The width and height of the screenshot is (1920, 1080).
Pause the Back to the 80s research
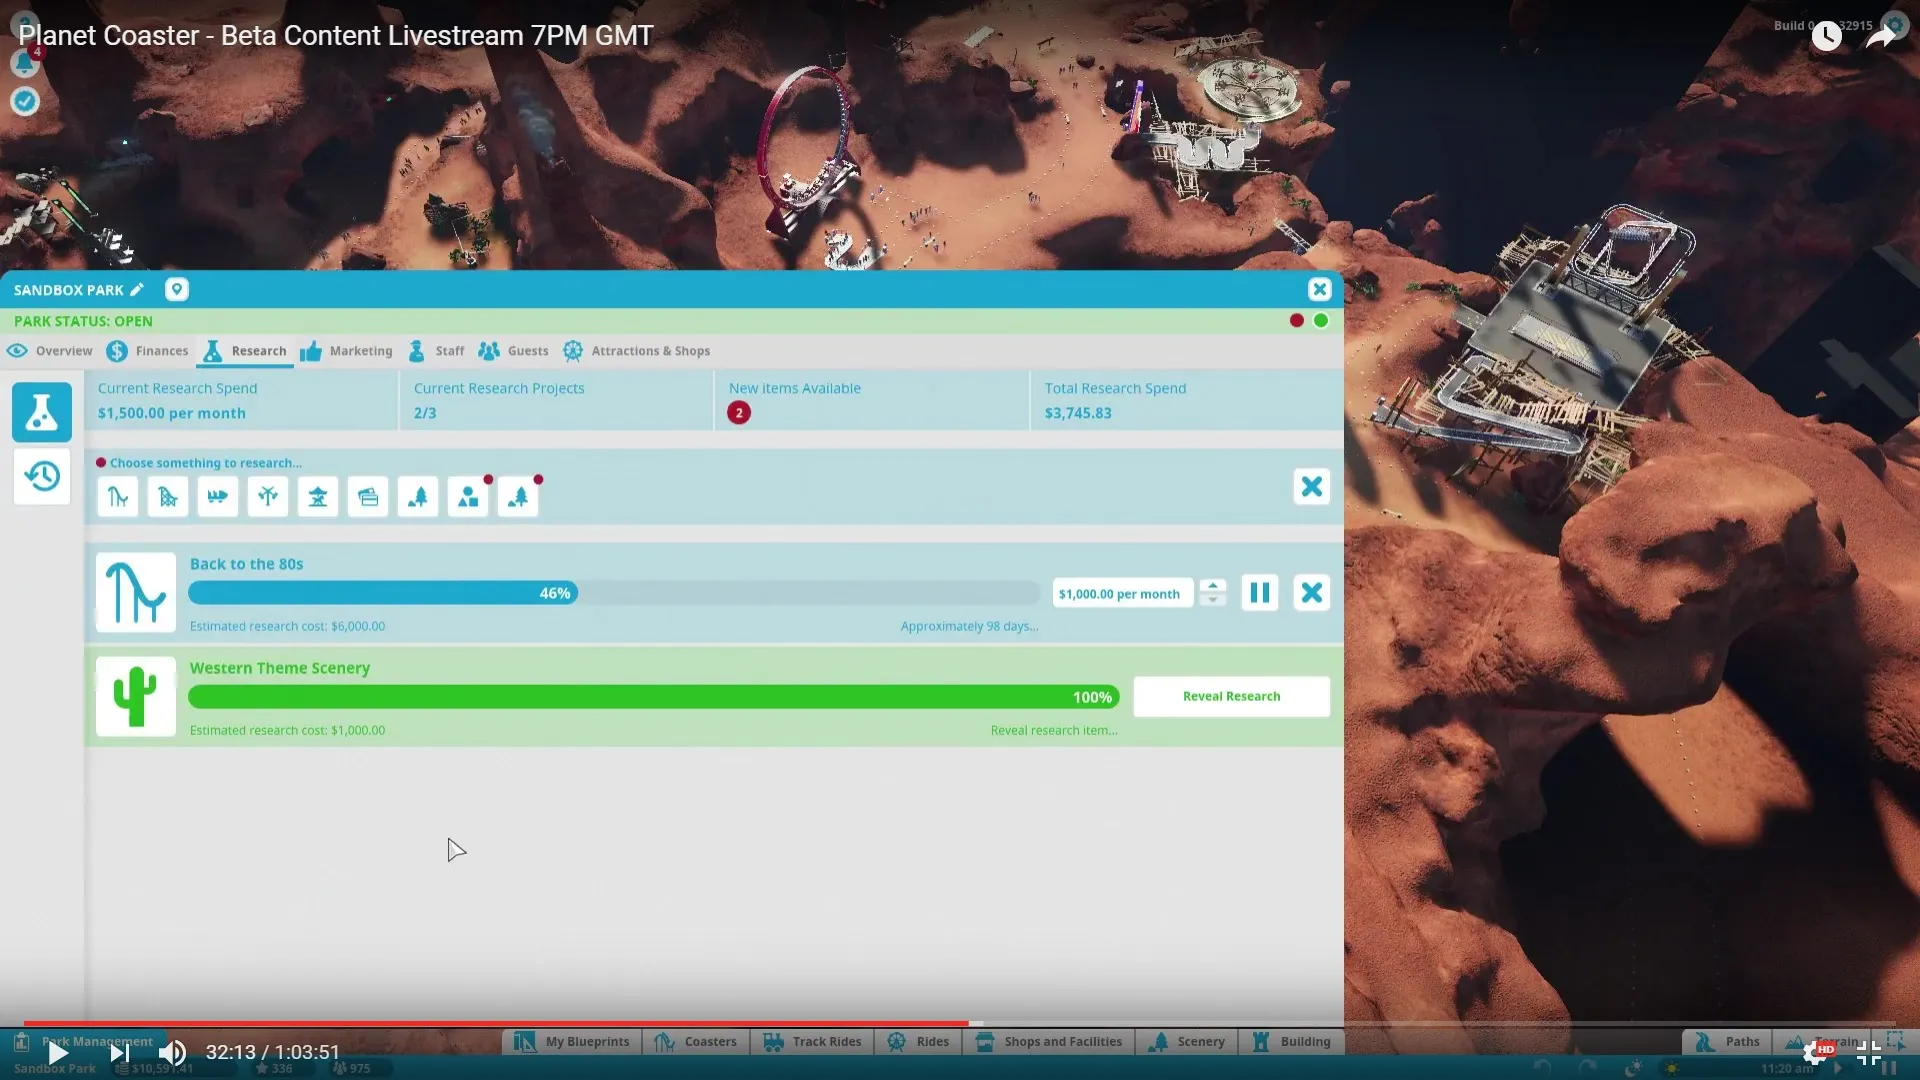pyautogui.click(x=1260, y=593)
